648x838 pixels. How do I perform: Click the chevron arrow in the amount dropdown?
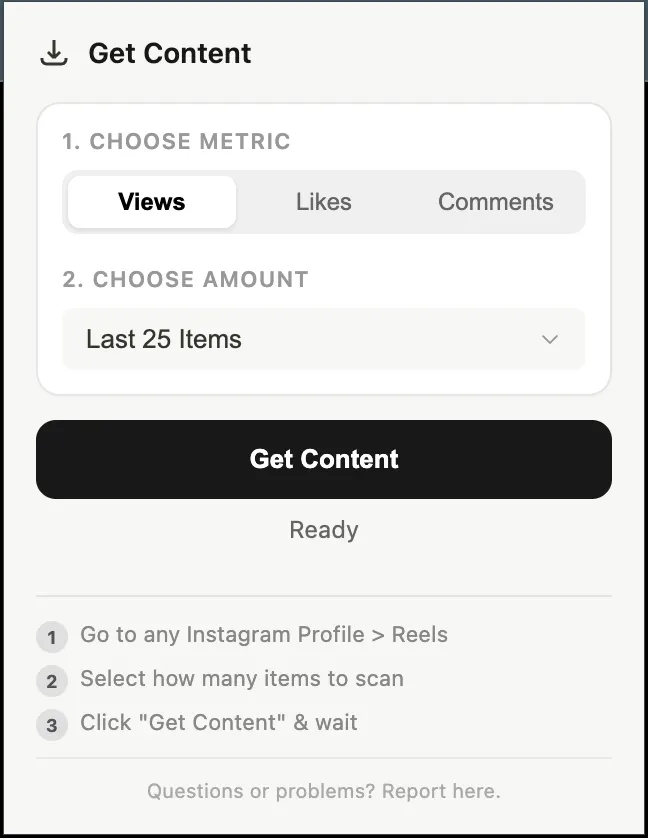pos(549,340)
